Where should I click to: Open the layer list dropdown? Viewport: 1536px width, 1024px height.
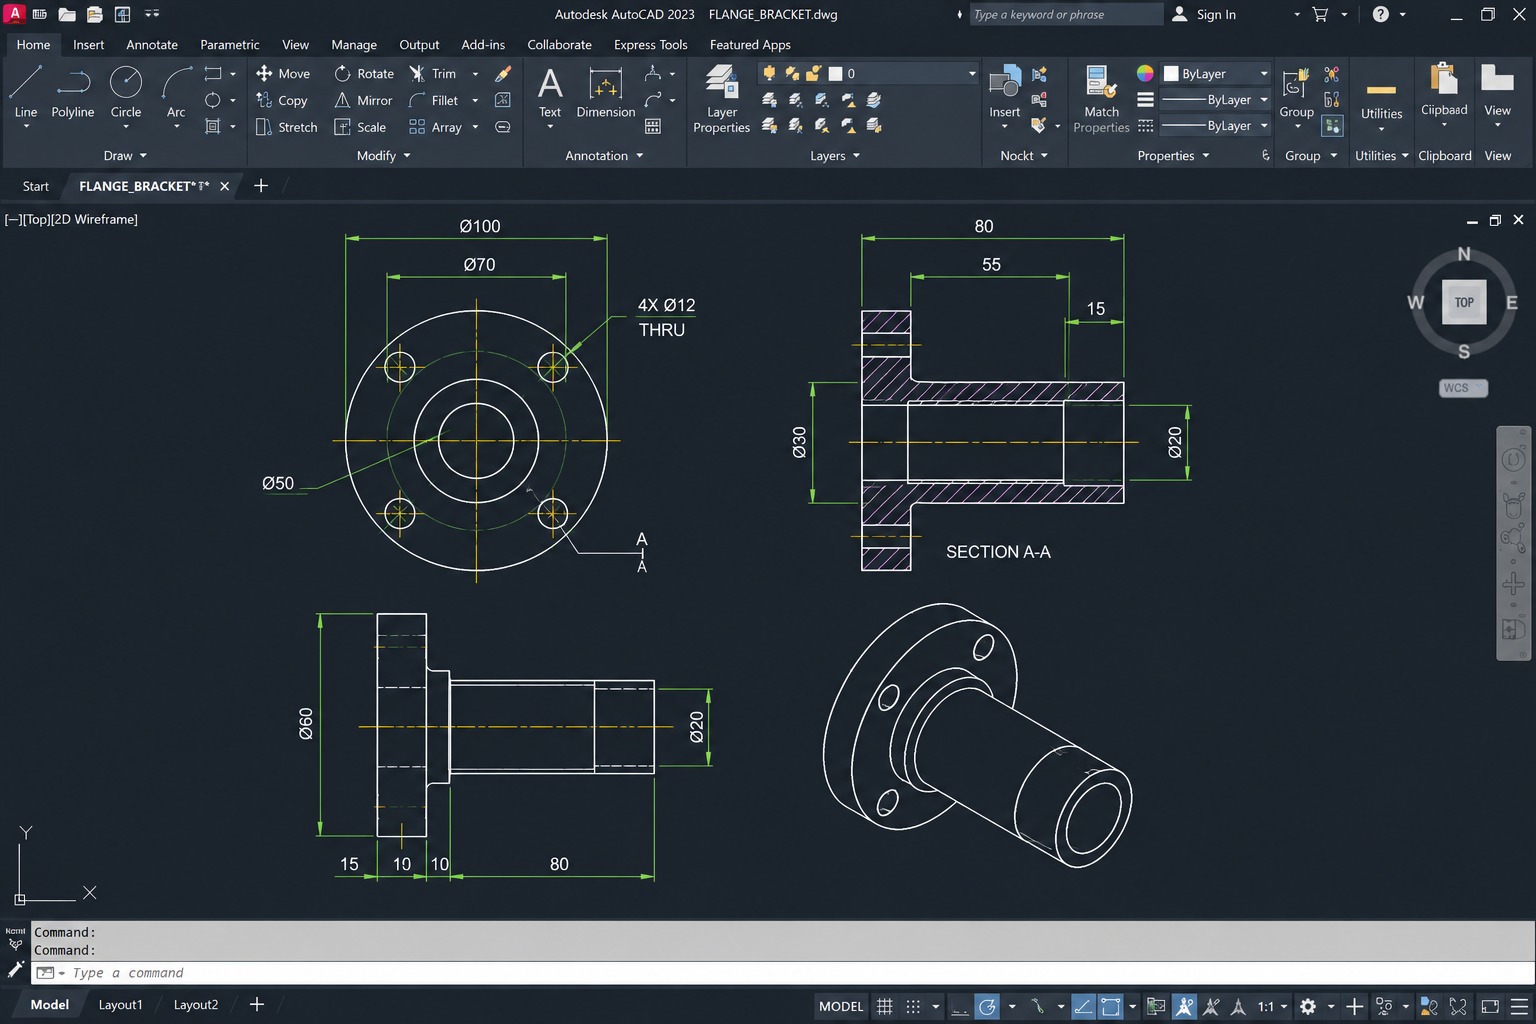pos(972,74)
